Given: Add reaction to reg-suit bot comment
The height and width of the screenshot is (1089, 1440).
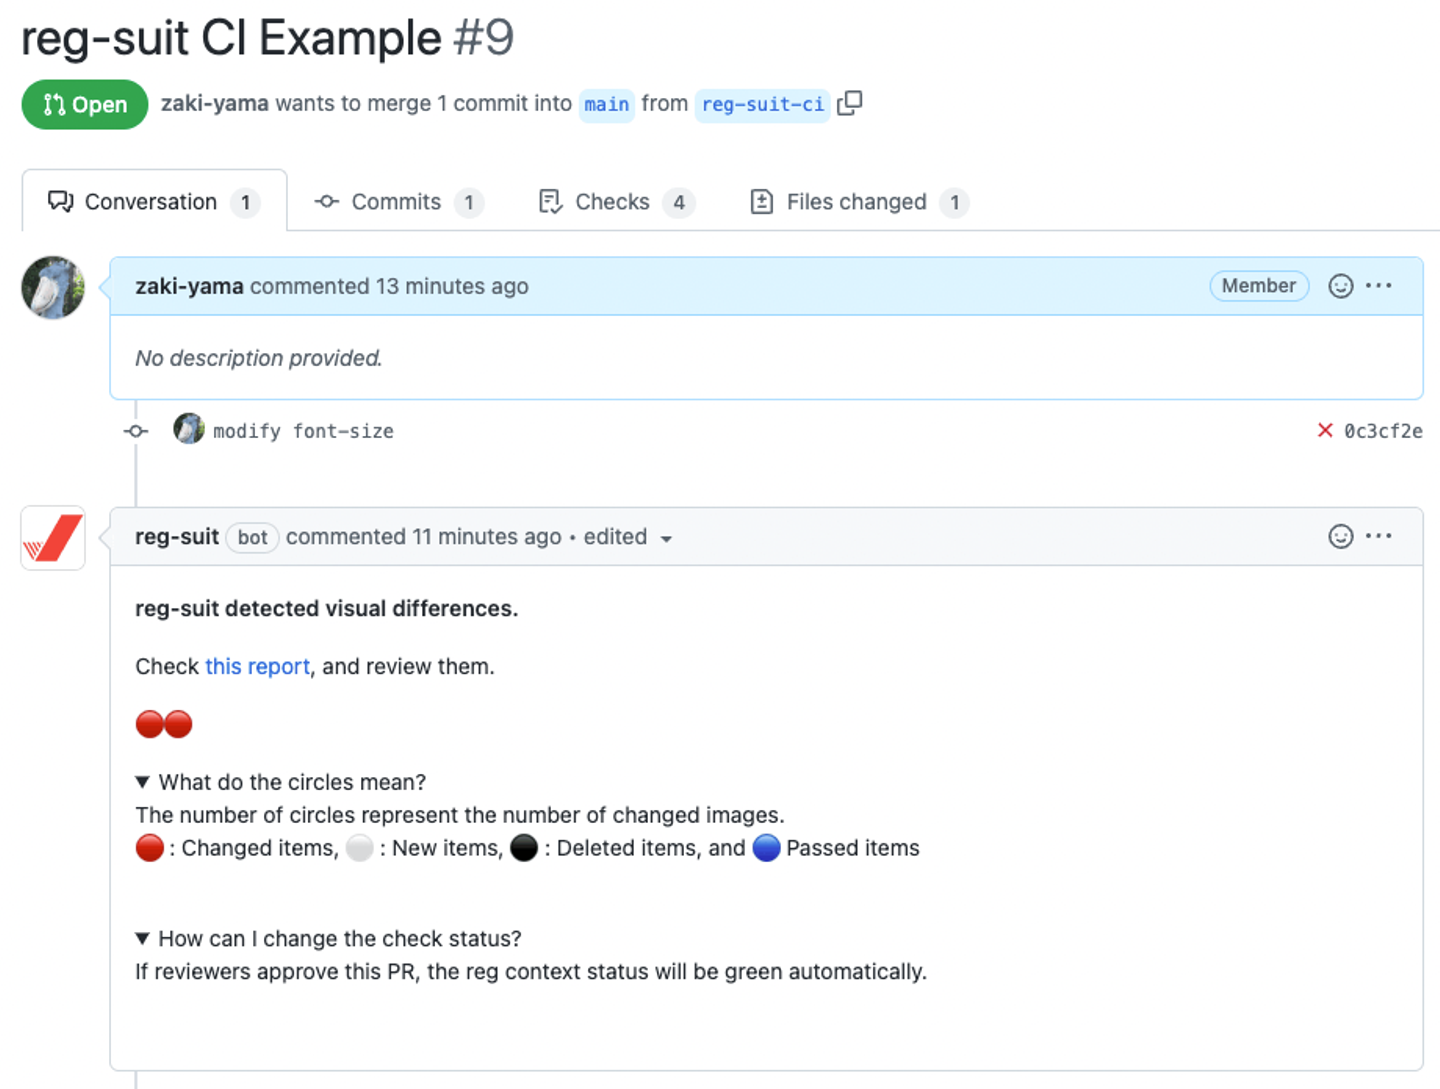Looking at the screenshot, I should [1340, 536].
